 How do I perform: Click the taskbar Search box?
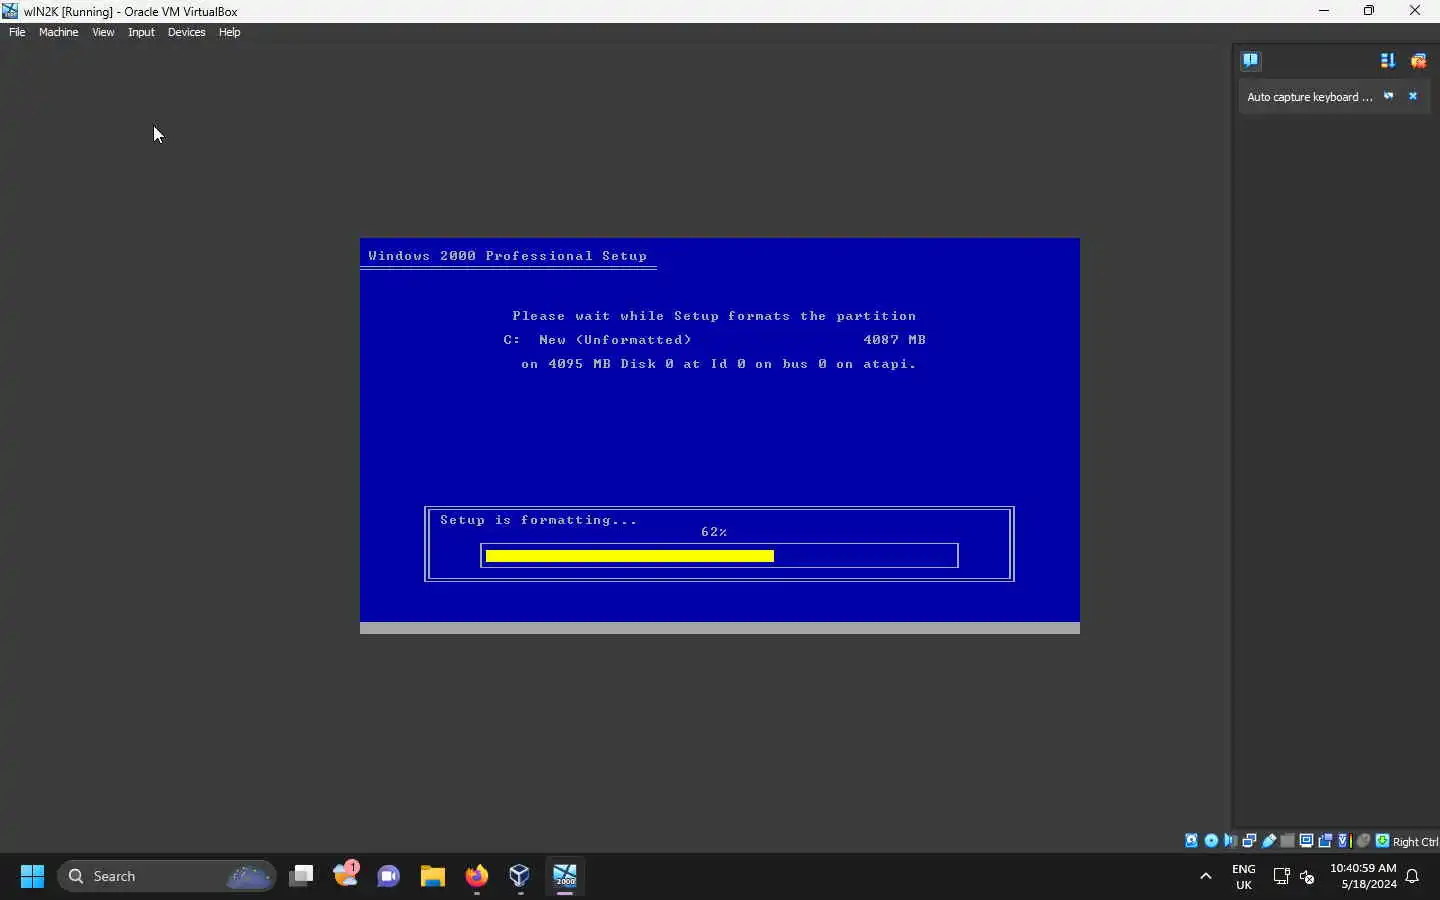click(167, 876)
